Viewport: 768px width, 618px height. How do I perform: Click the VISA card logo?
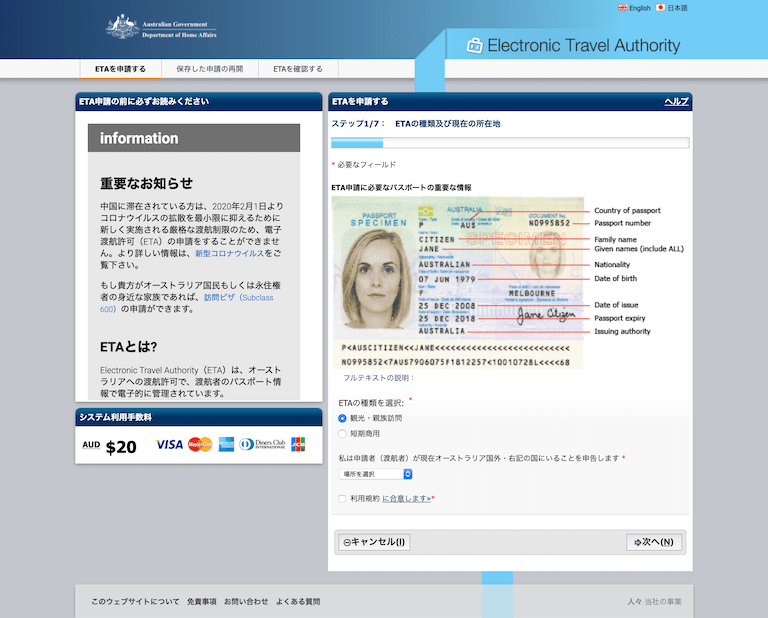click(169, 444)
